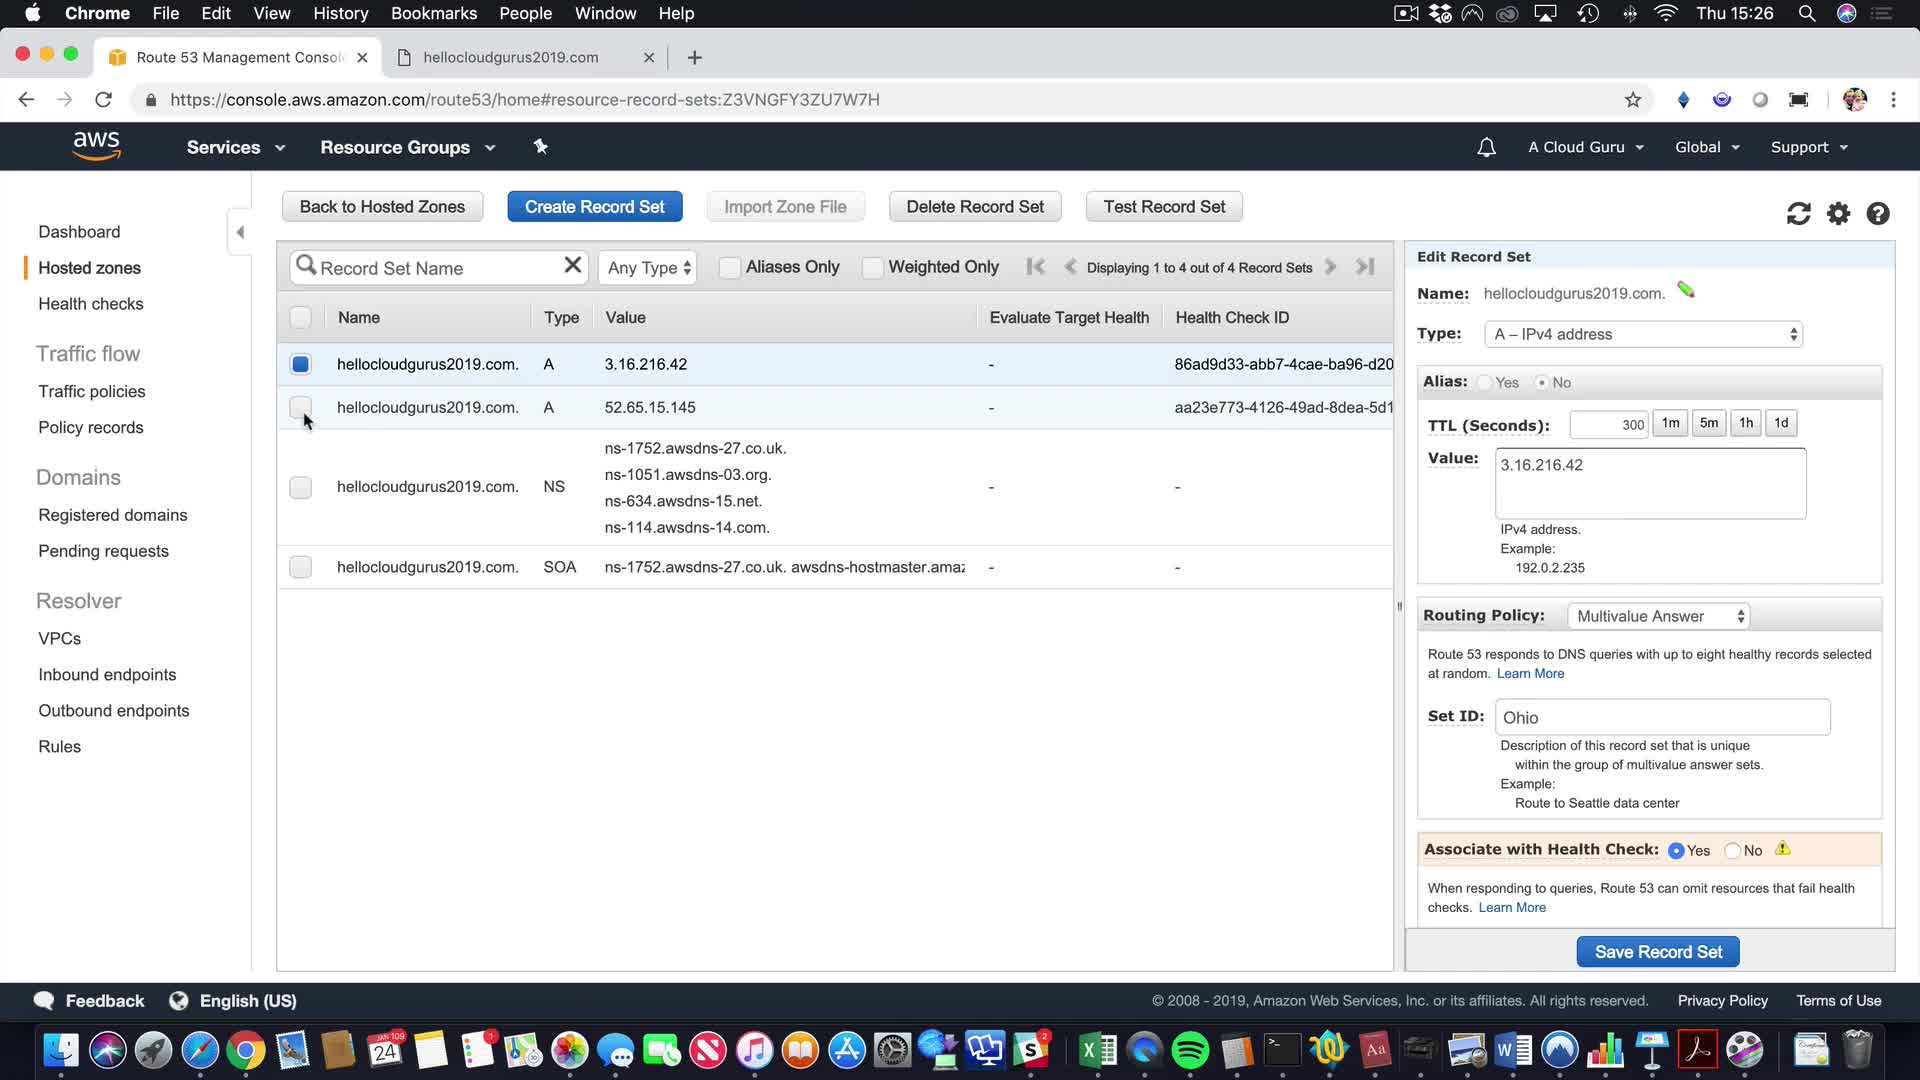Collapse the left navigation sidebar arrow

240,232
